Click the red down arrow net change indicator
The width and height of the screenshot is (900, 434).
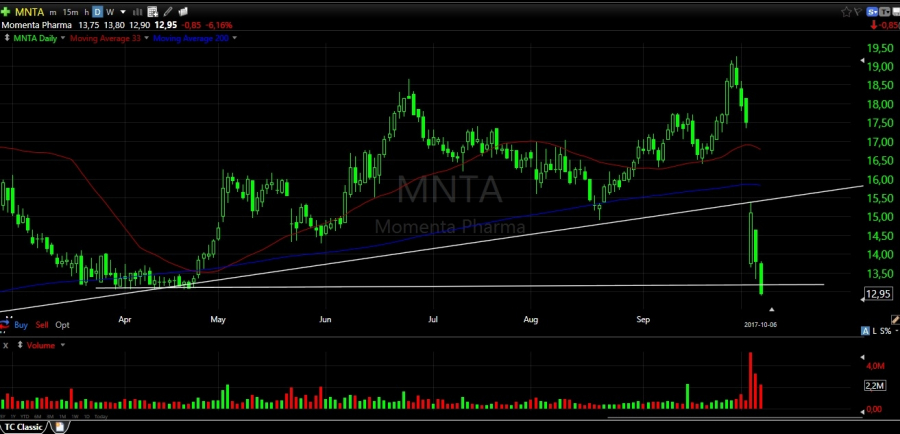875,25
